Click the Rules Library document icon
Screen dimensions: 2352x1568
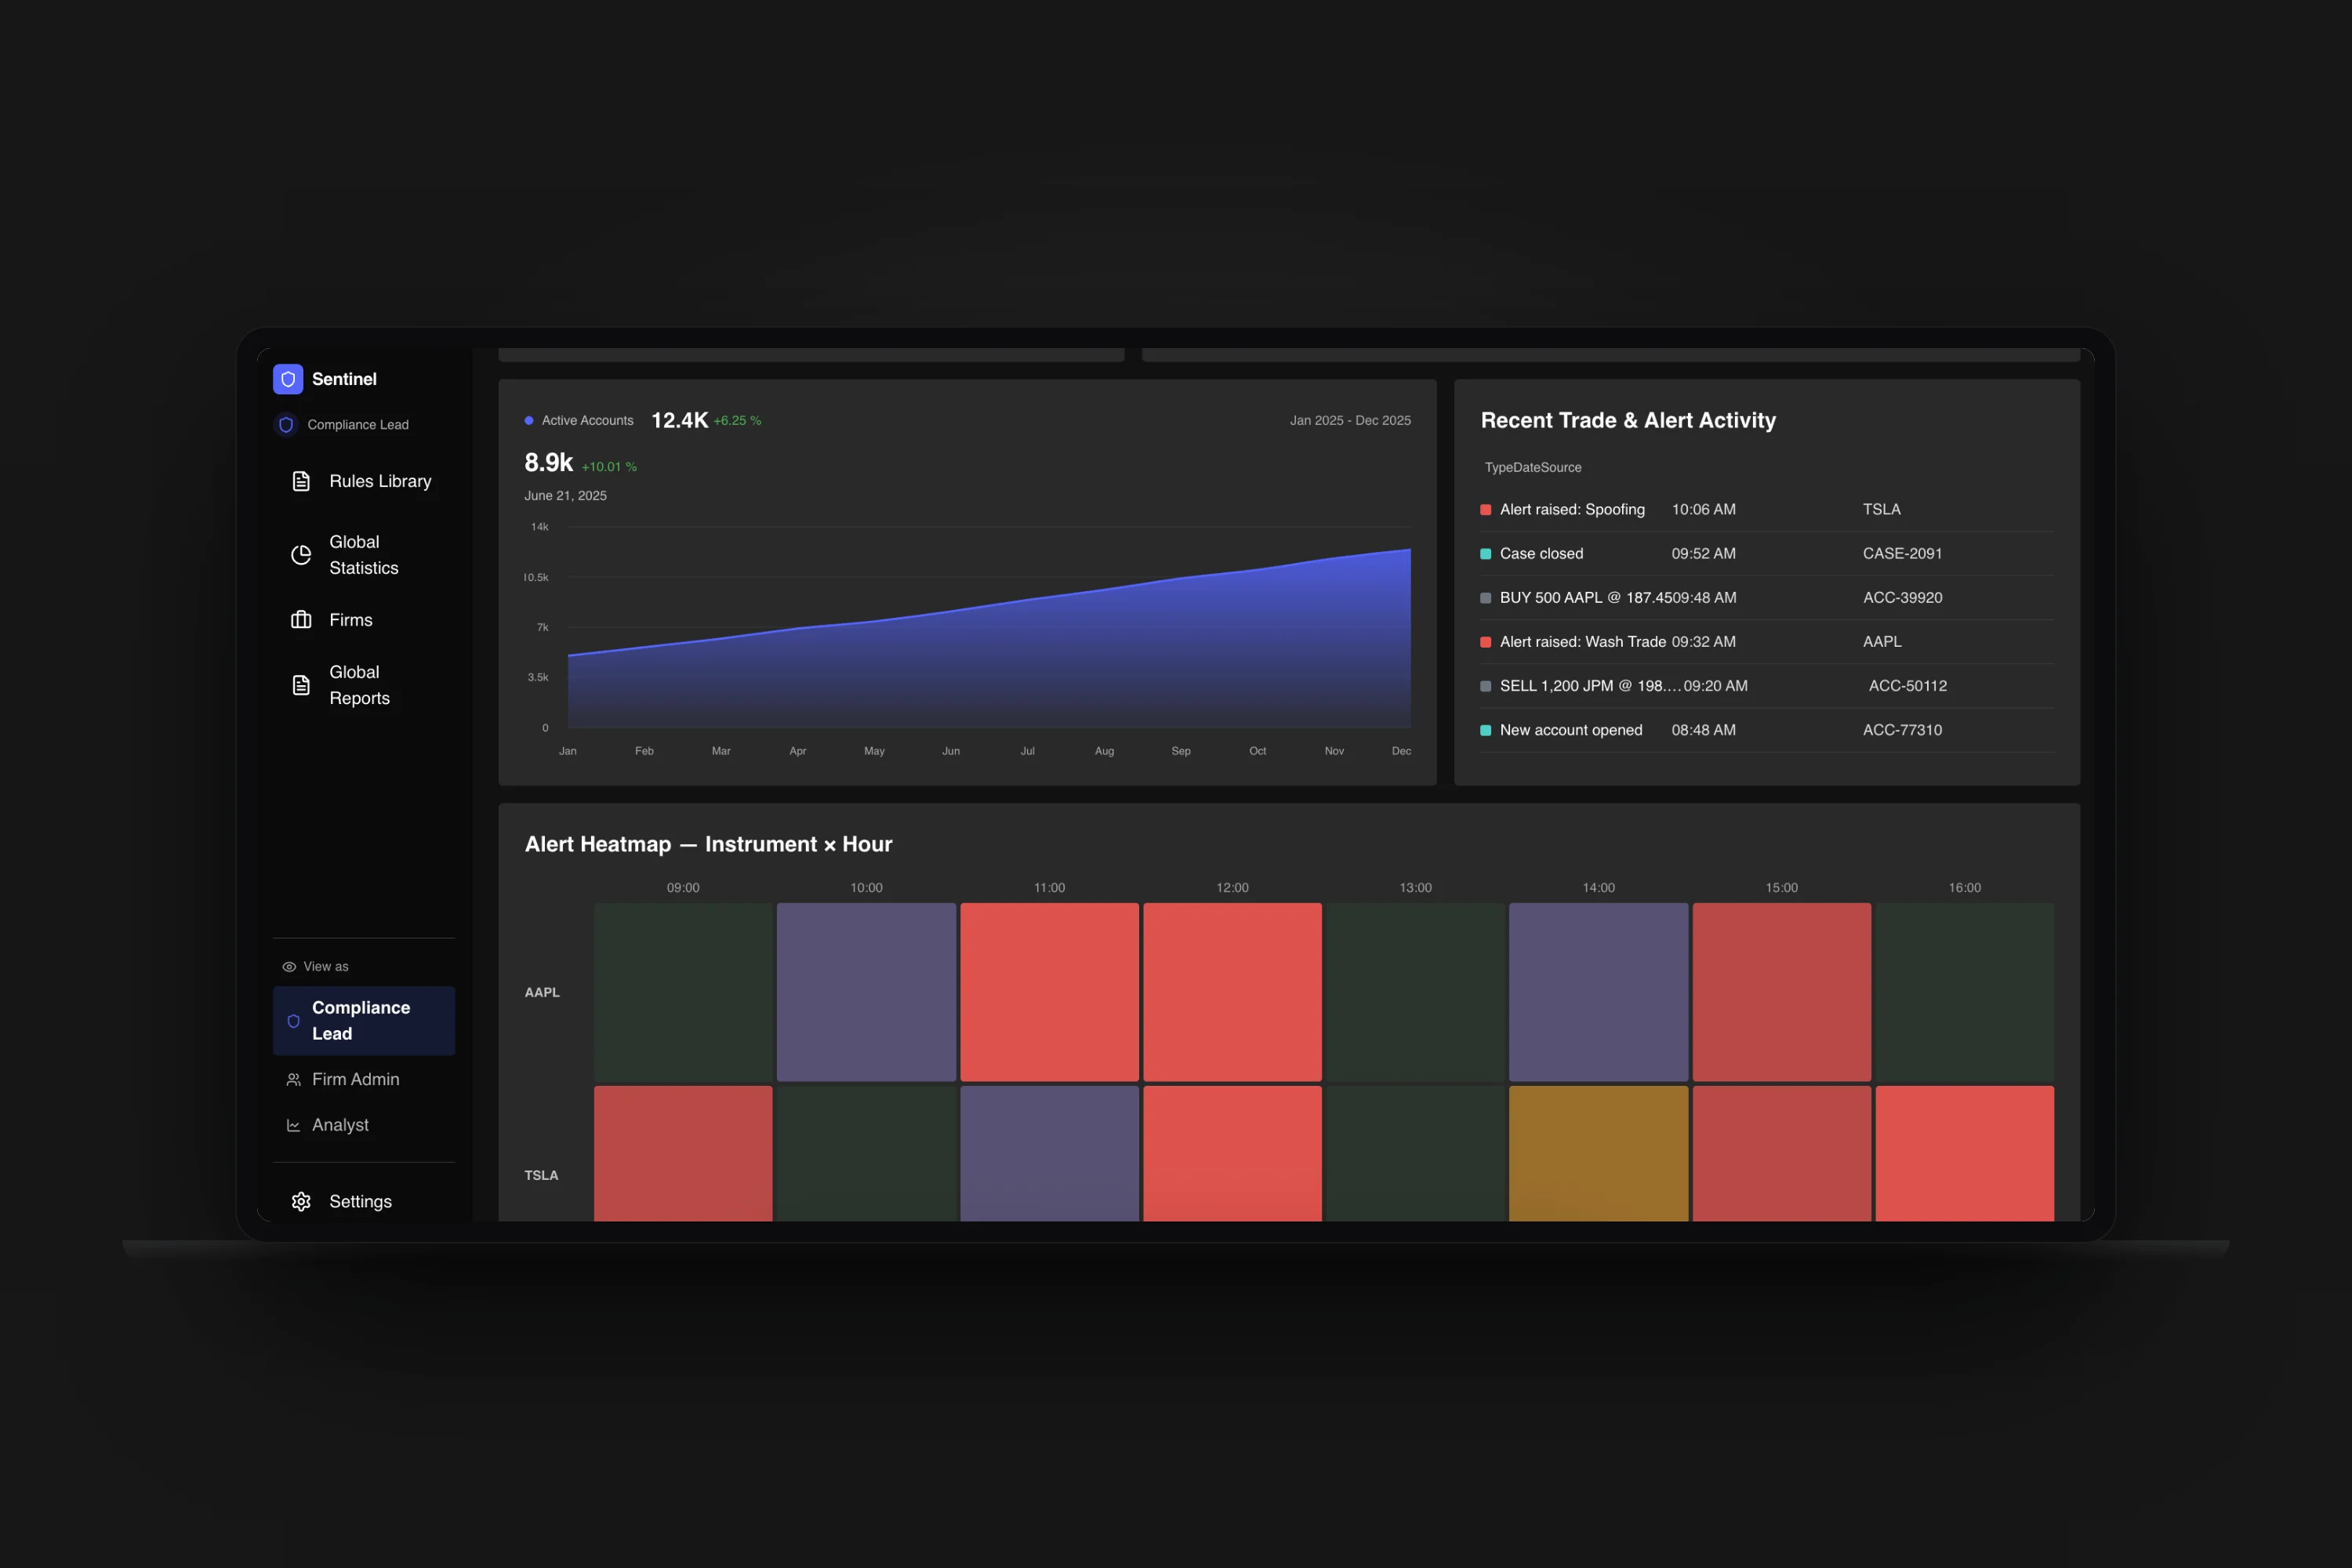pos(301,481)
